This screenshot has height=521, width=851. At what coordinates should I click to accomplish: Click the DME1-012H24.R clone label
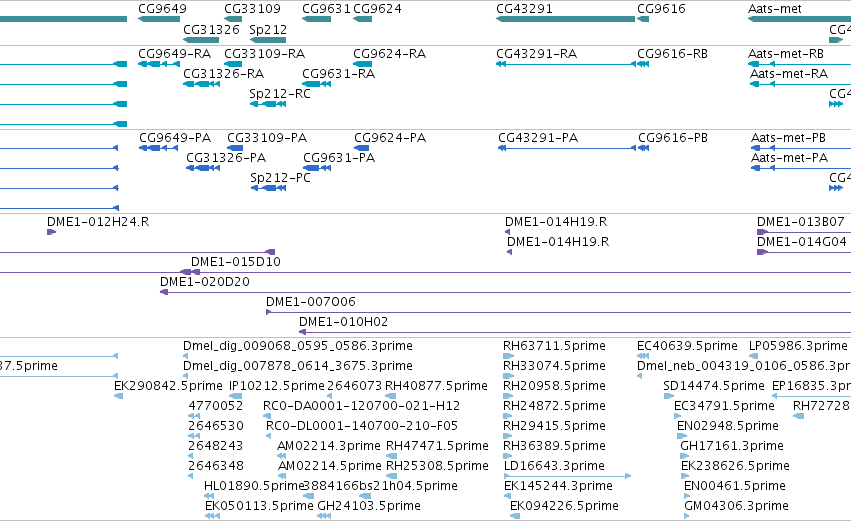pos(98,222)
